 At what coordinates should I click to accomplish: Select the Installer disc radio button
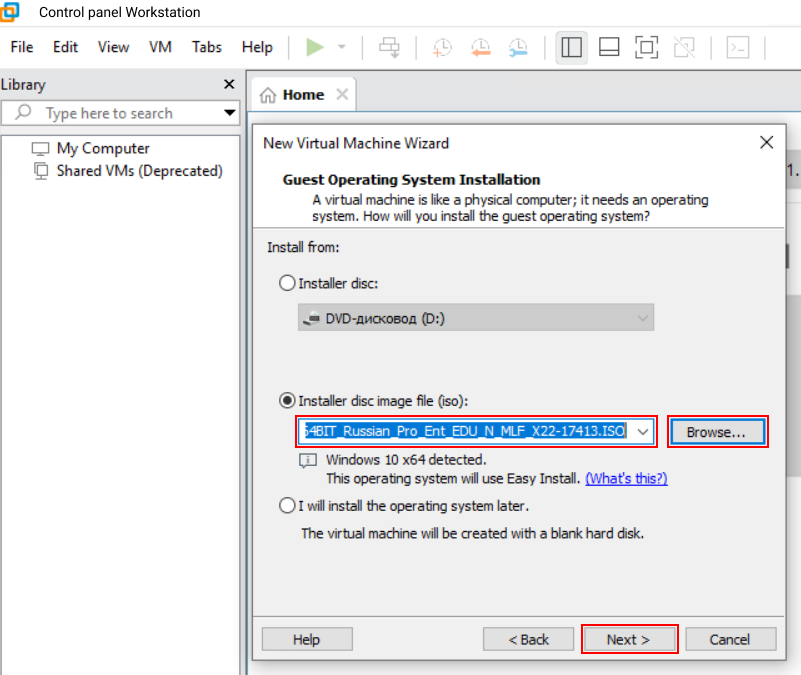point(288,283)
